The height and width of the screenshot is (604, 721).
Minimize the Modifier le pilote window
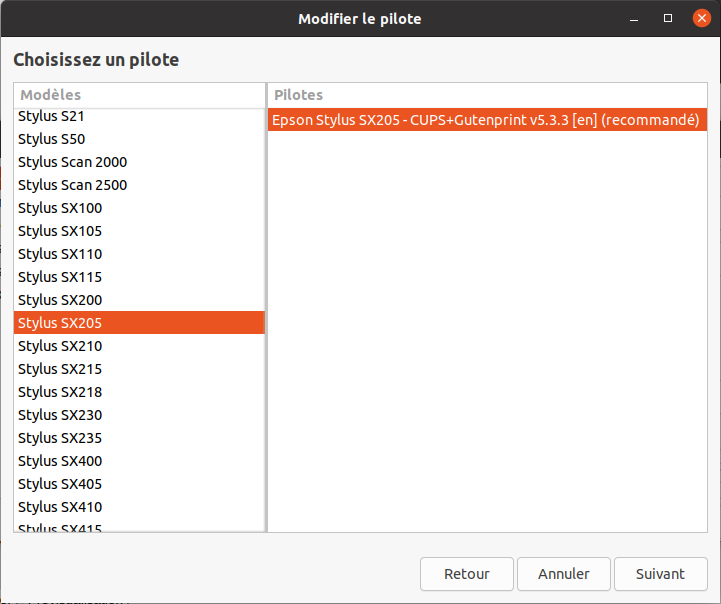coord(634,19)
